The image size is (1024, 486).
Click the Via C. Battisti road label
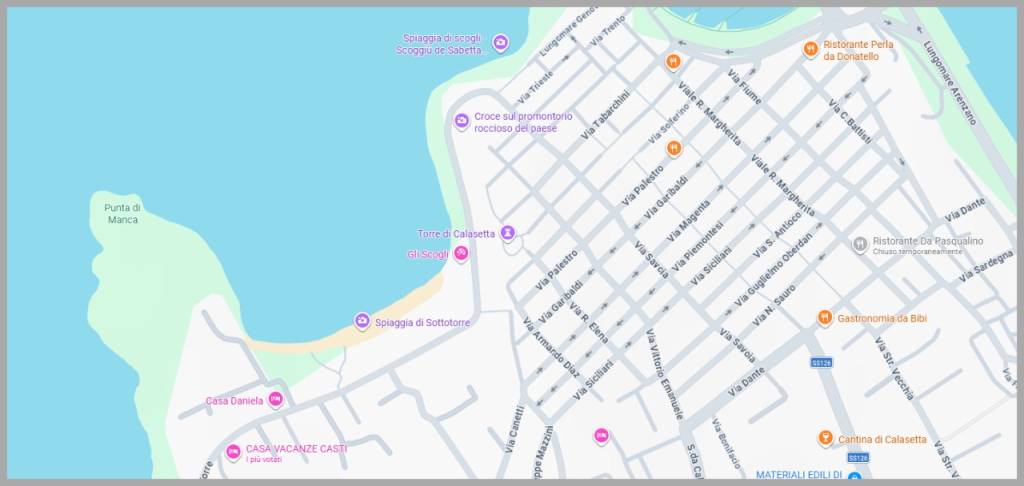tap(850, 122)
